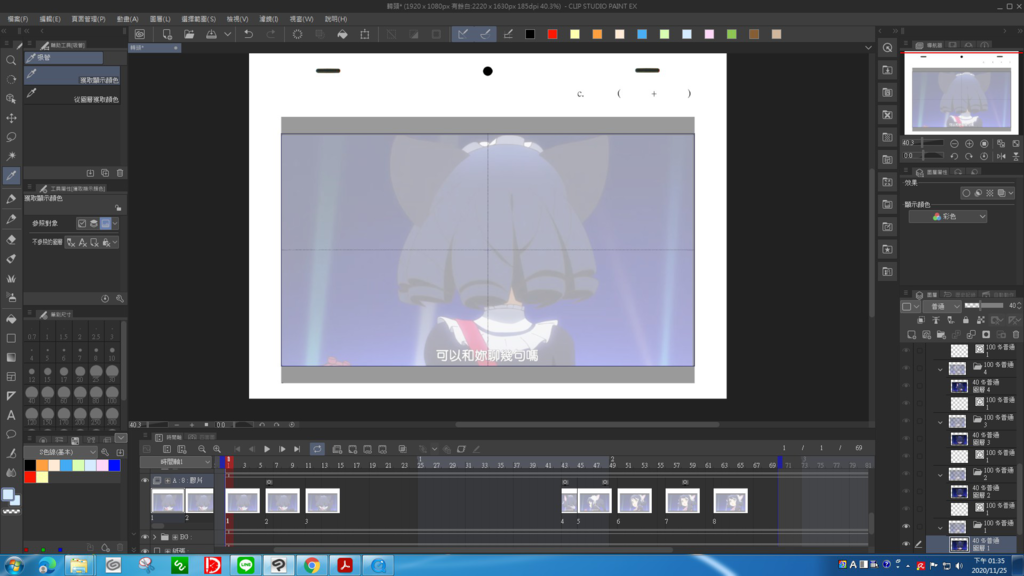Delete the layer with trash icon
1024x576 pixels.
point(1016,334)
